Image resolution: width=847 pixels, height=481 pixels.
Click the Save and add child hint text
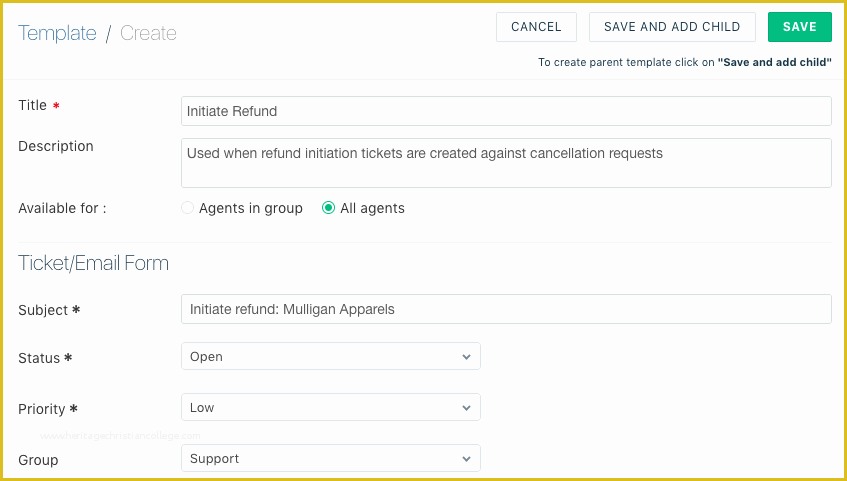(x=685, y=62)
